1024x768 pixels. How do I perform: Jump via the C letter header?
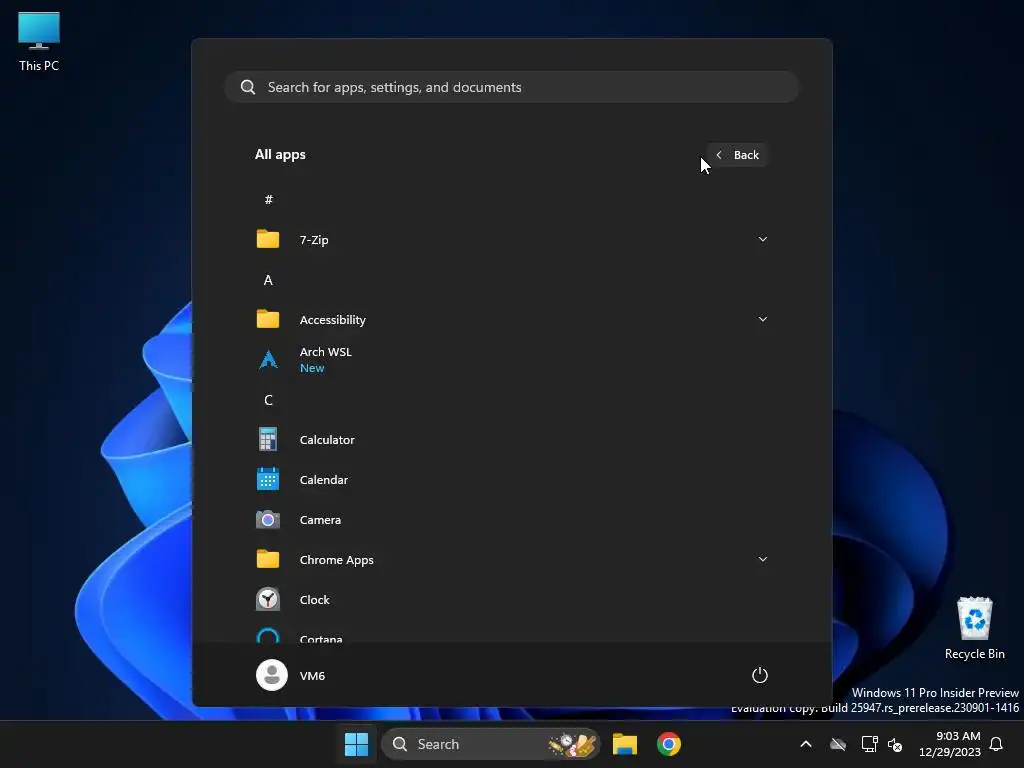268,400
